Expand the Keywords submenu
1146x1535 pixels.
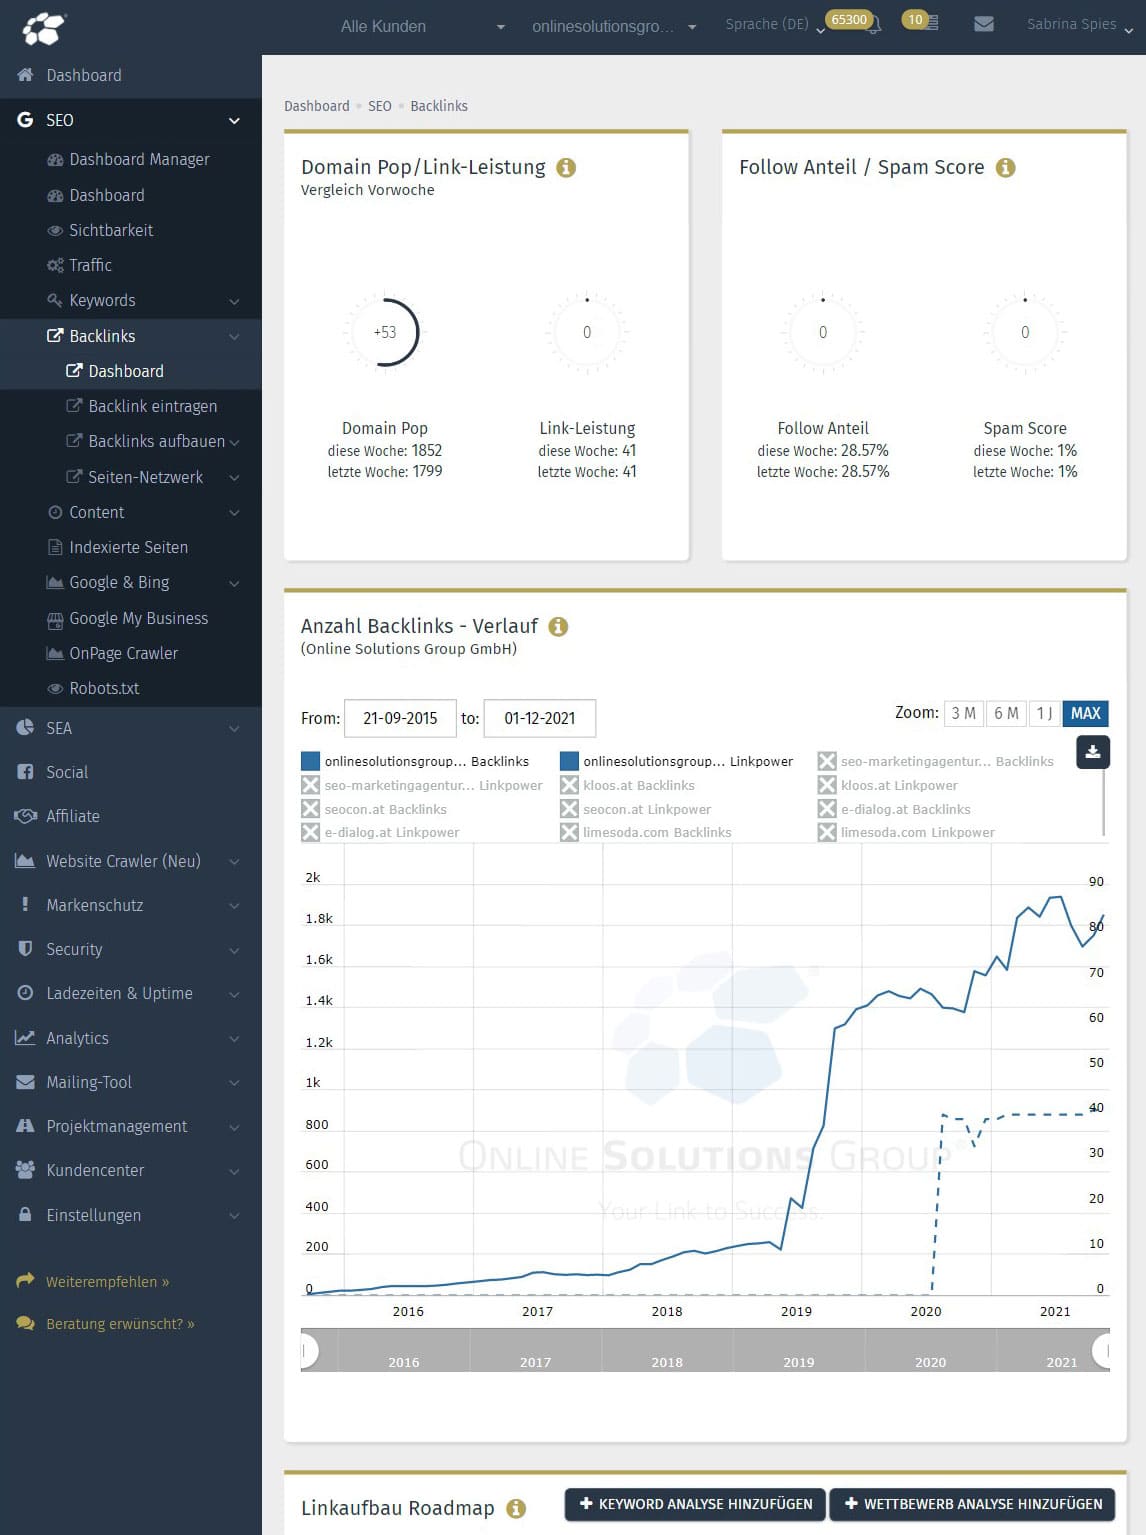tap(234, 301)
